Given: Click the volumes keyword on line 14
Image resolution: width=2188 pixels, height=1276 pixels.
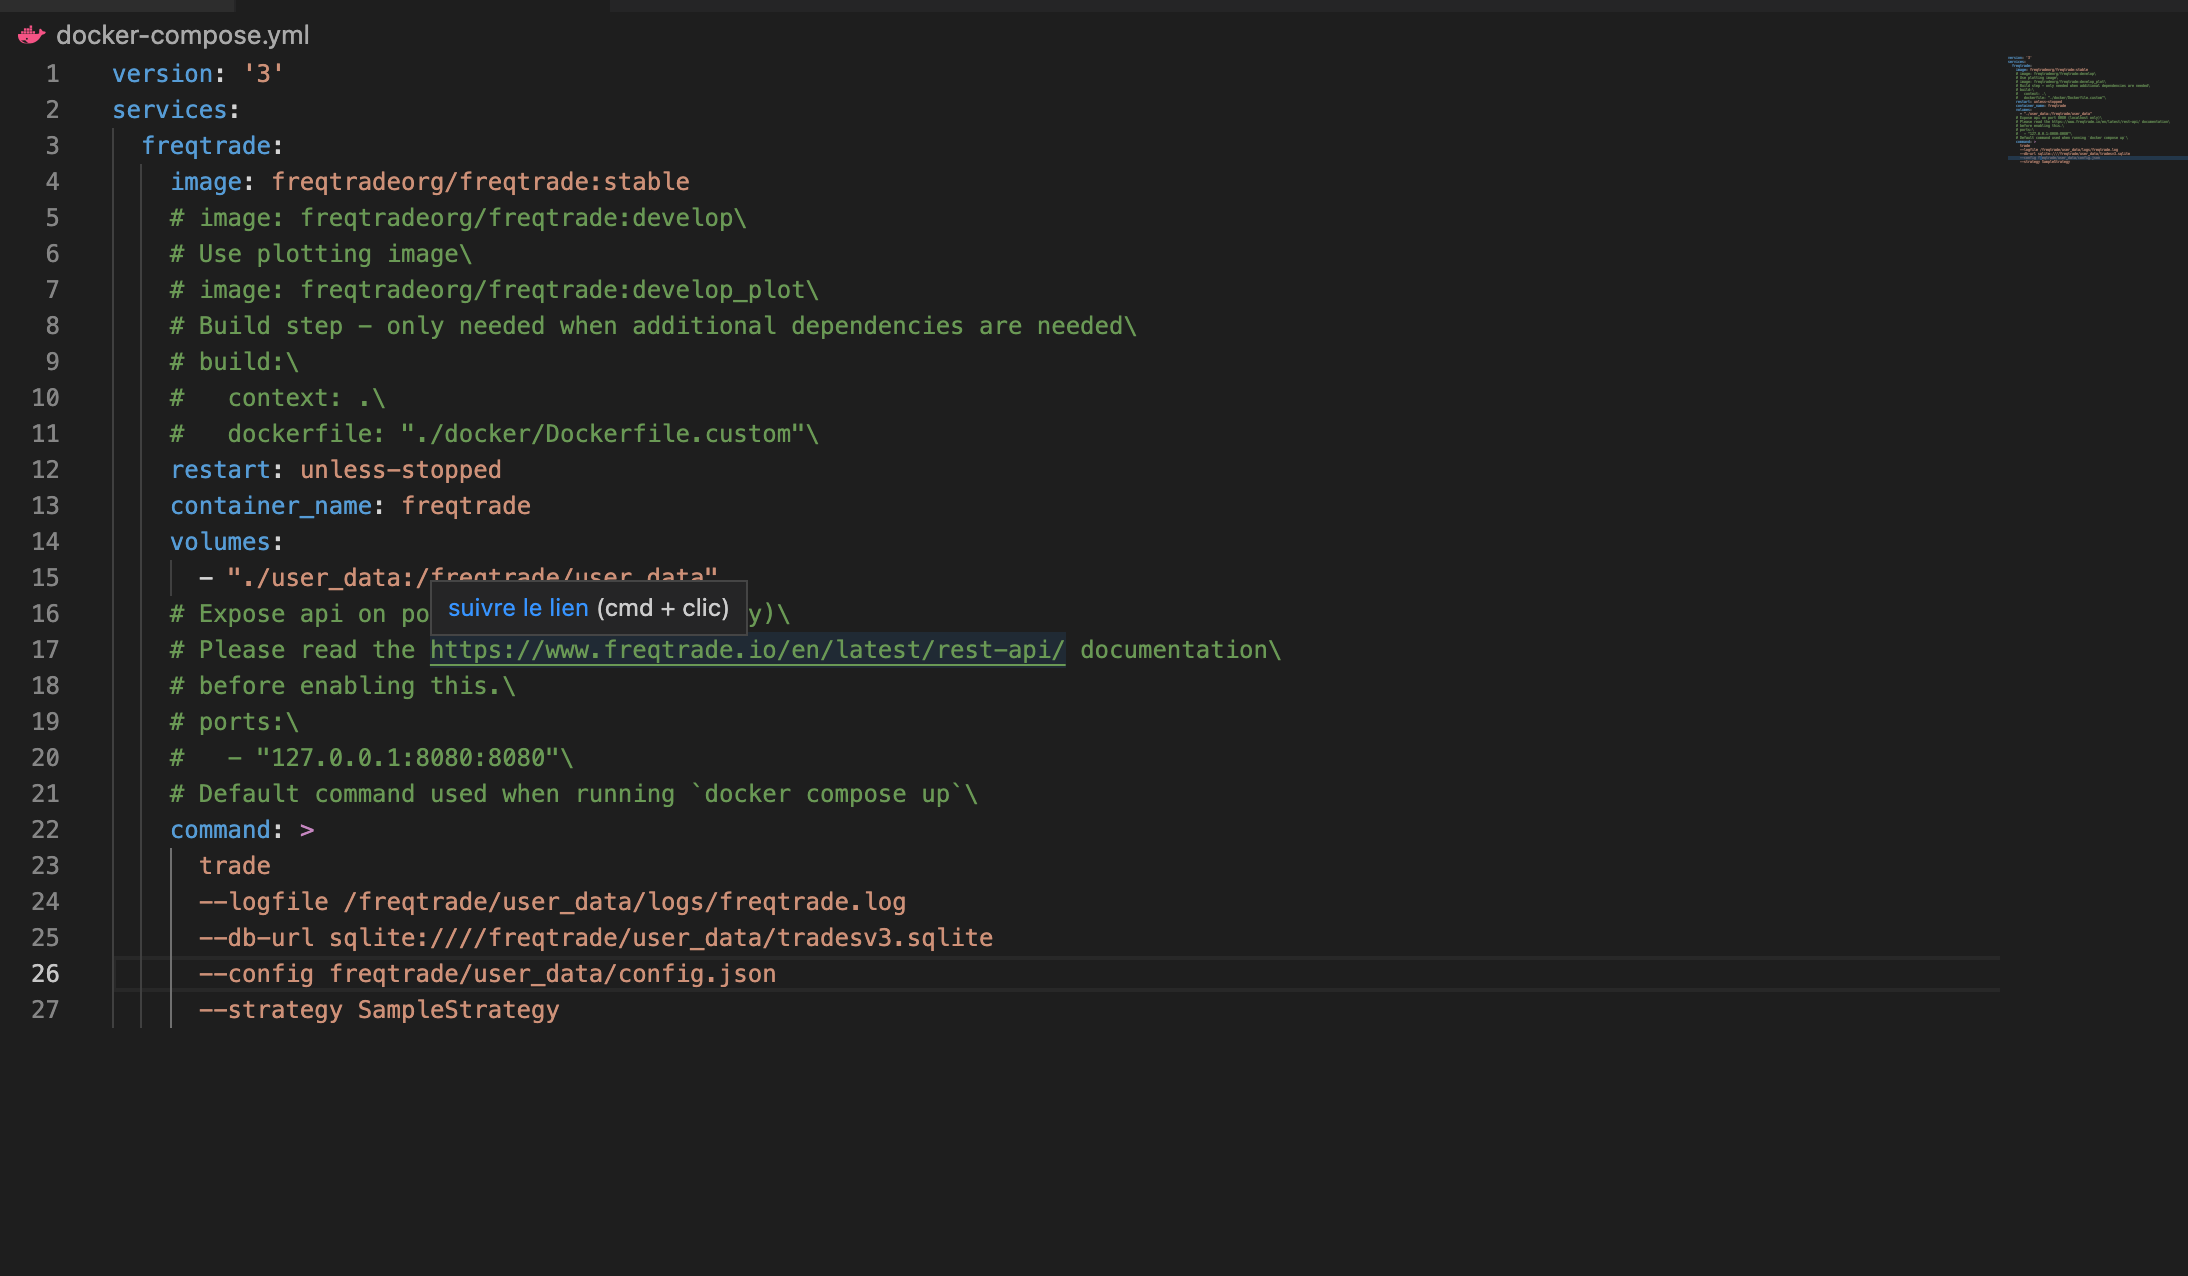Looking at the screenshot, I should point(220,541).
